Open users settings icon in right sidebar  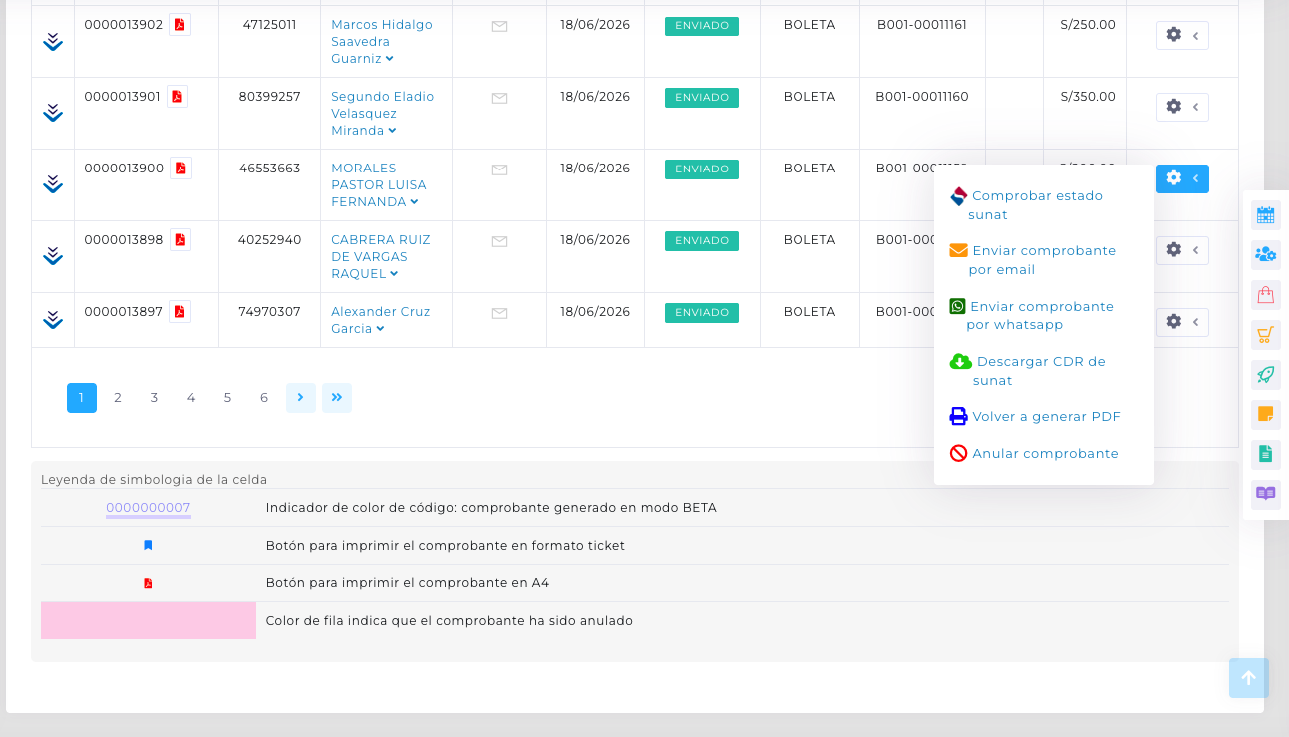pos(1266,255)
